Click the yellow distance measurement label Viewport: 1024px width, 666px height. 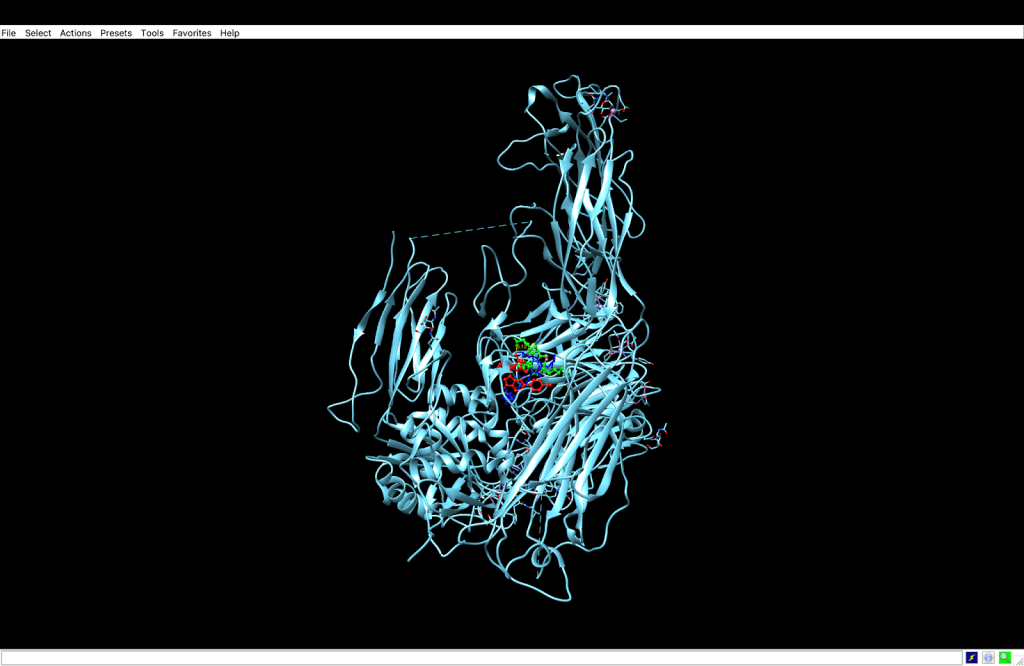[x=523, y=347]
